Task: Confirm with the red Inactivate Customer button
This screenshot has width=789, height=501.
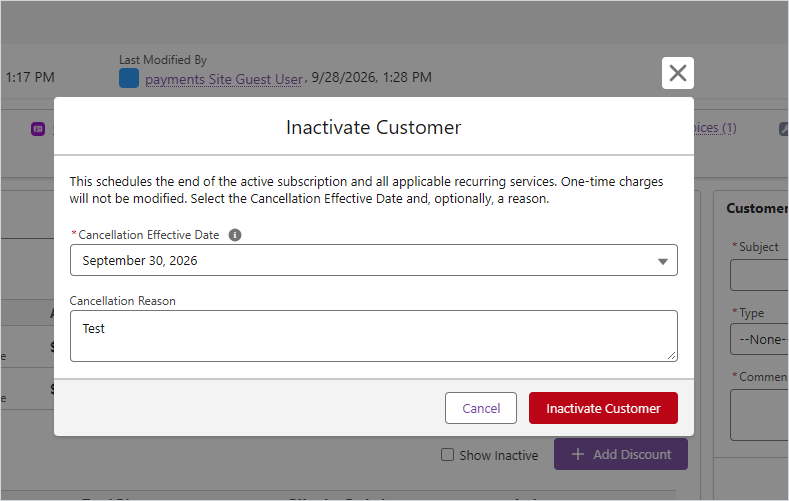Action: [603, 408]
